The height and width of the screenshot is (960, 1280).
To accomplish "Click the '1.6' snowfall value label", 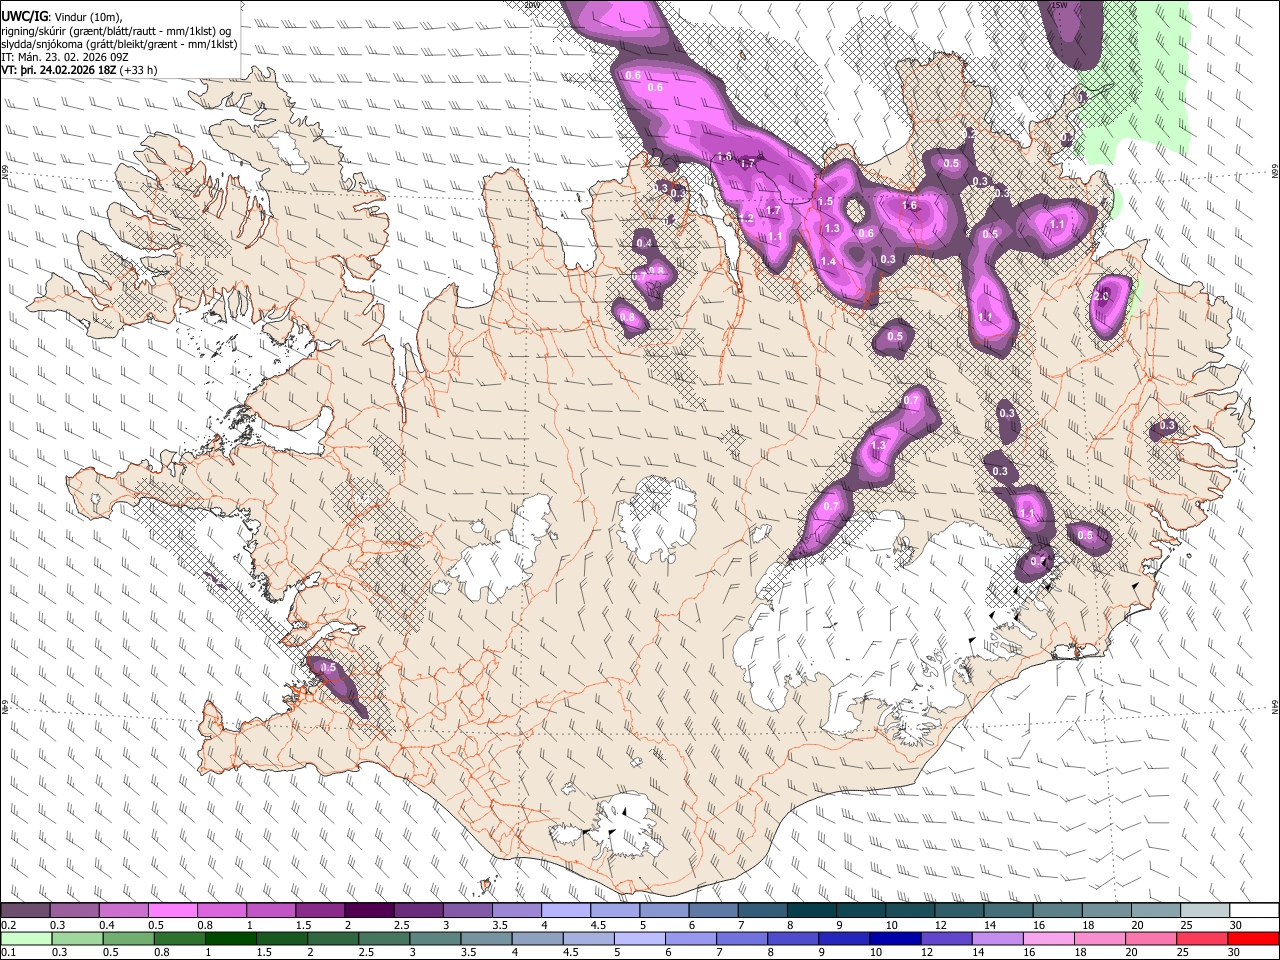I will (909, 206).
